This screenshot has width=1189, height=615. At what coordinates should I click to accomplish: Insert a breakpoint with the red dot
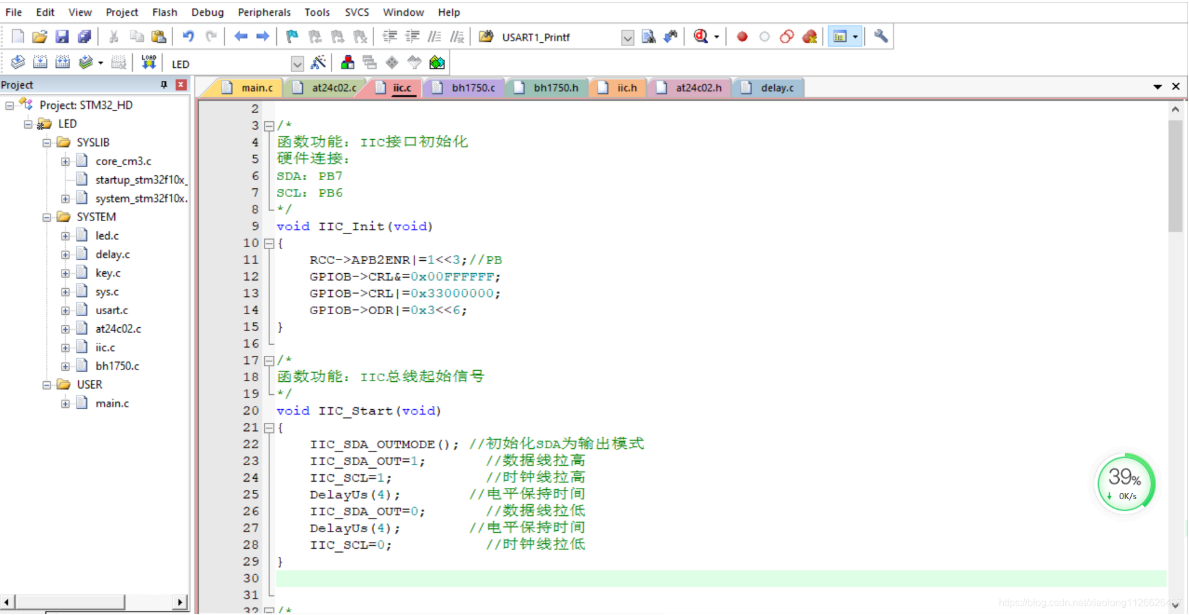point(742,36)
